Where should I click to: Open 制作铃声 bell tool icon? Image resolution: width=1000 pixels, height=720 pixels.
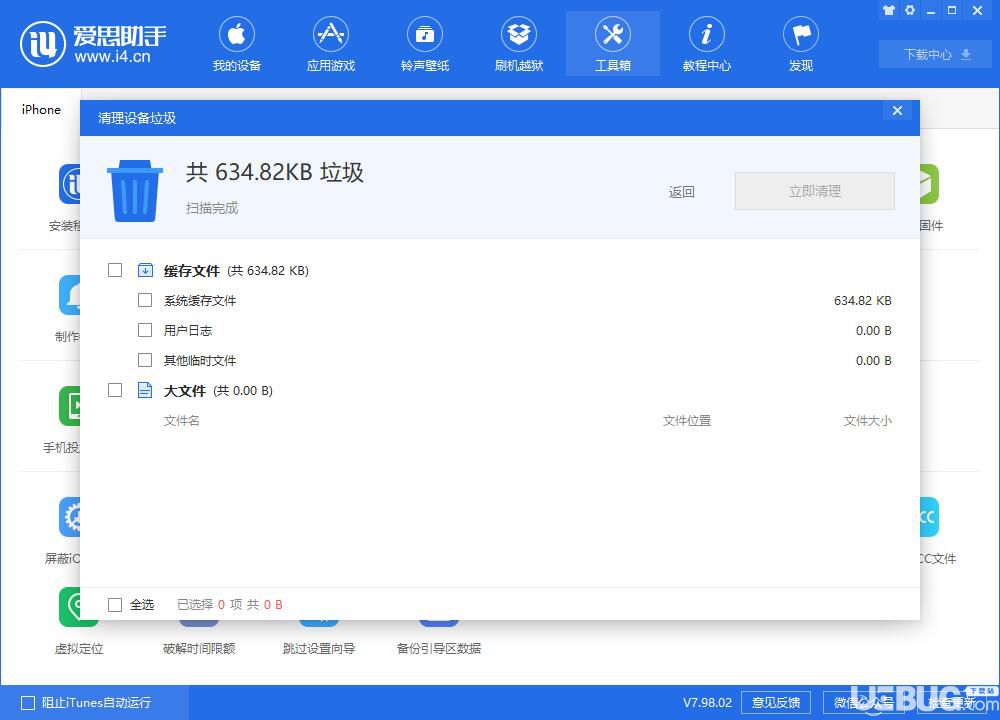[x=70, y=295]
